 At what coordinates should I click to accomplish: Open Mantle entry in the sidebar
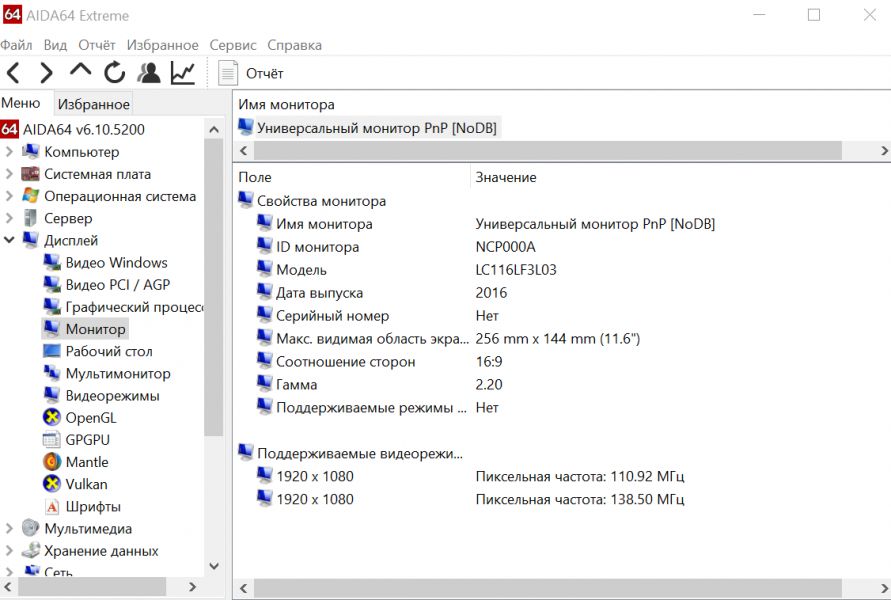pos(87,462)
